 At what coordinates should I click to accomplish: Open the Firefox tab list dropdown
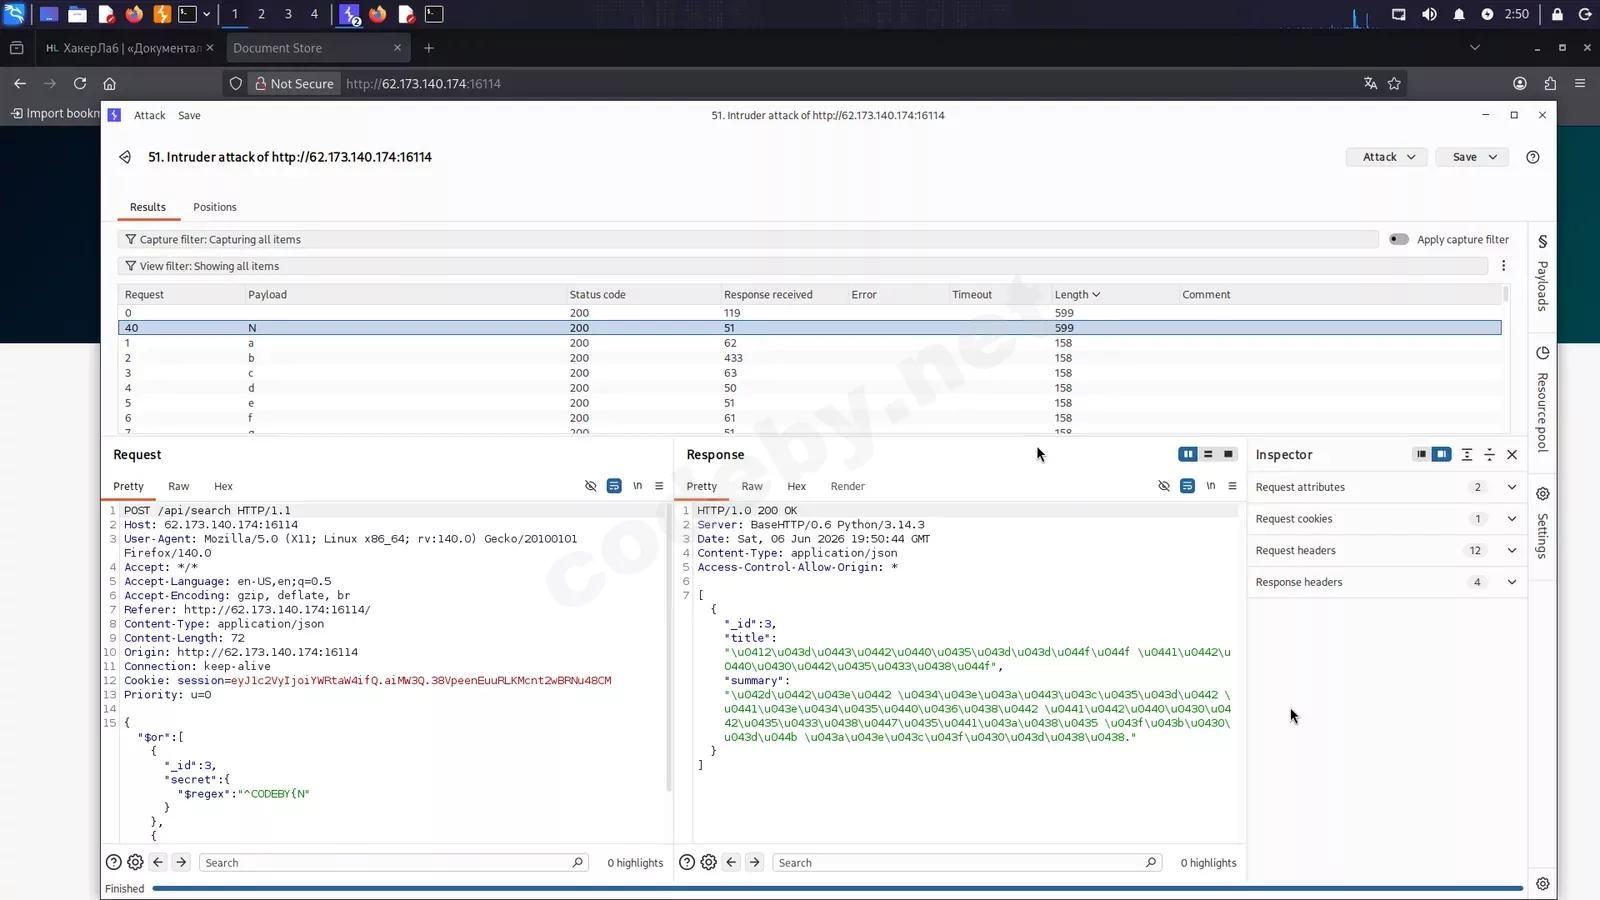tap(1474, 47)
